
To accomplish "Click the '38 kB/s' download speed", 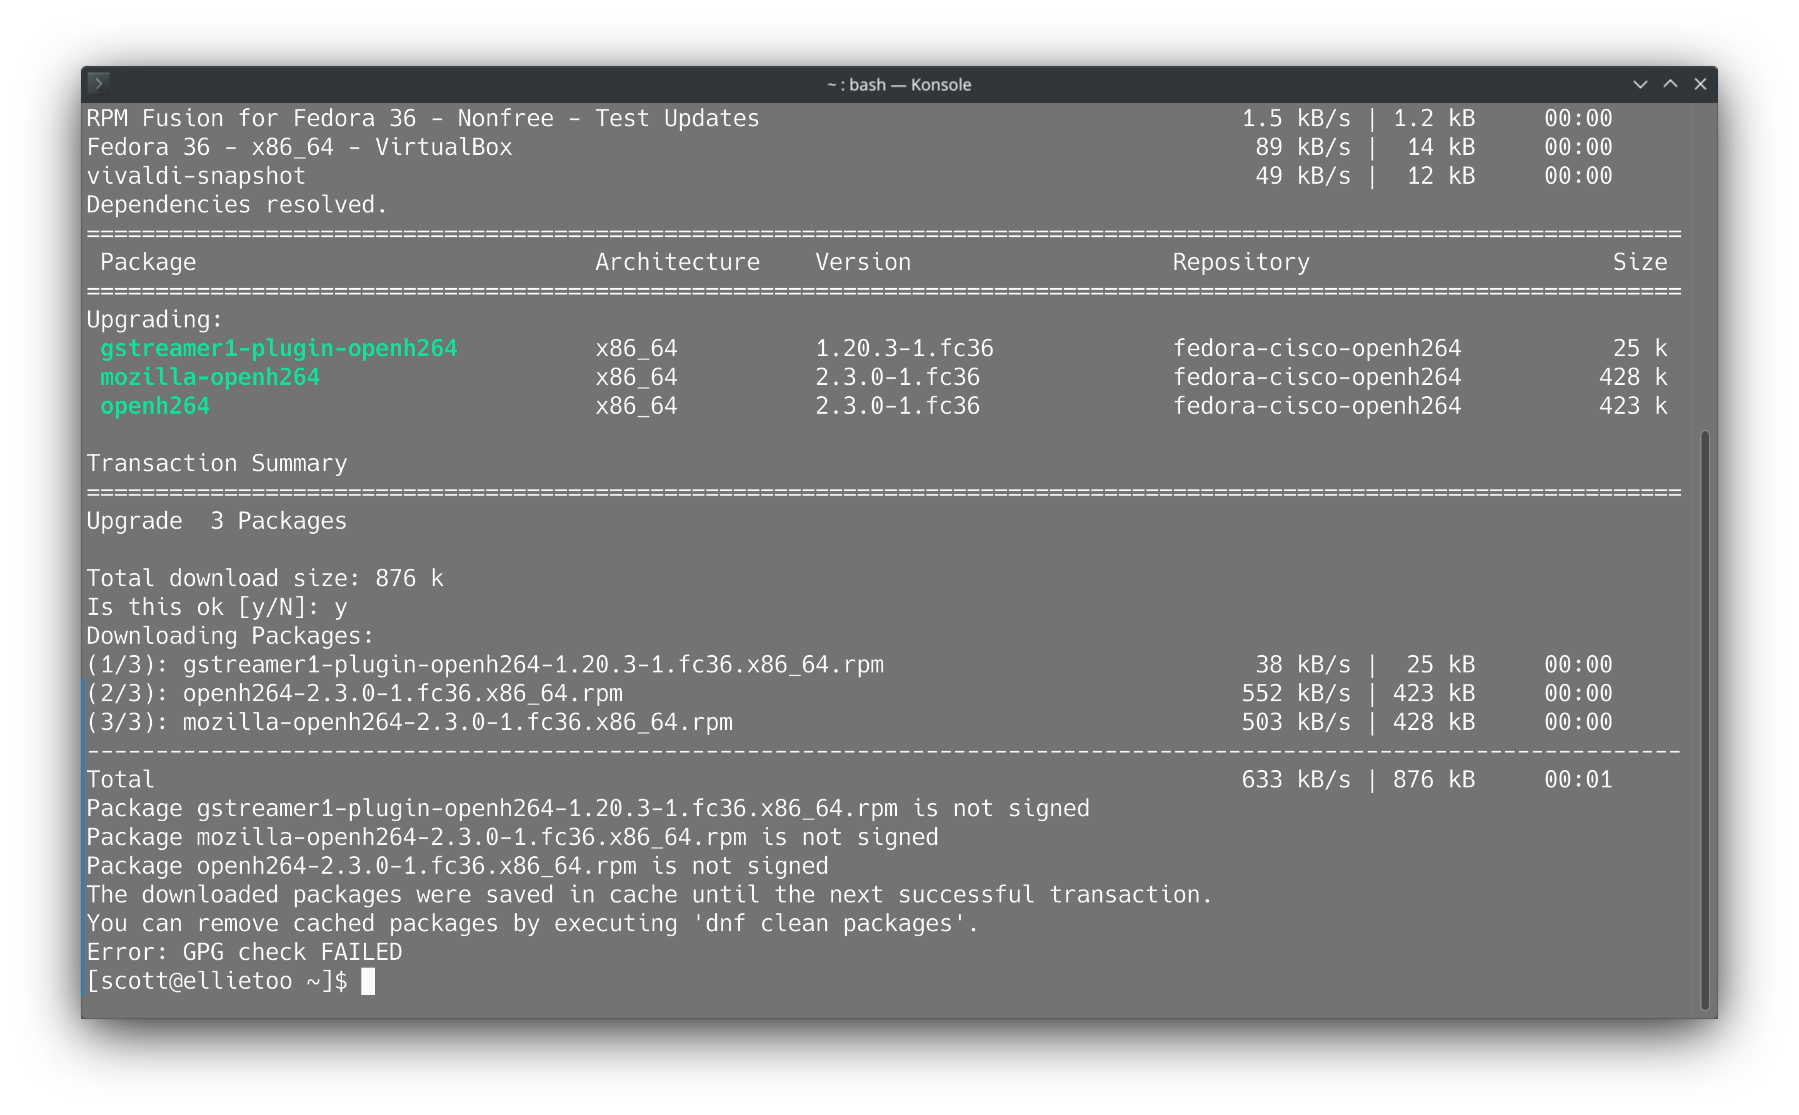I will pos(1303,665).
